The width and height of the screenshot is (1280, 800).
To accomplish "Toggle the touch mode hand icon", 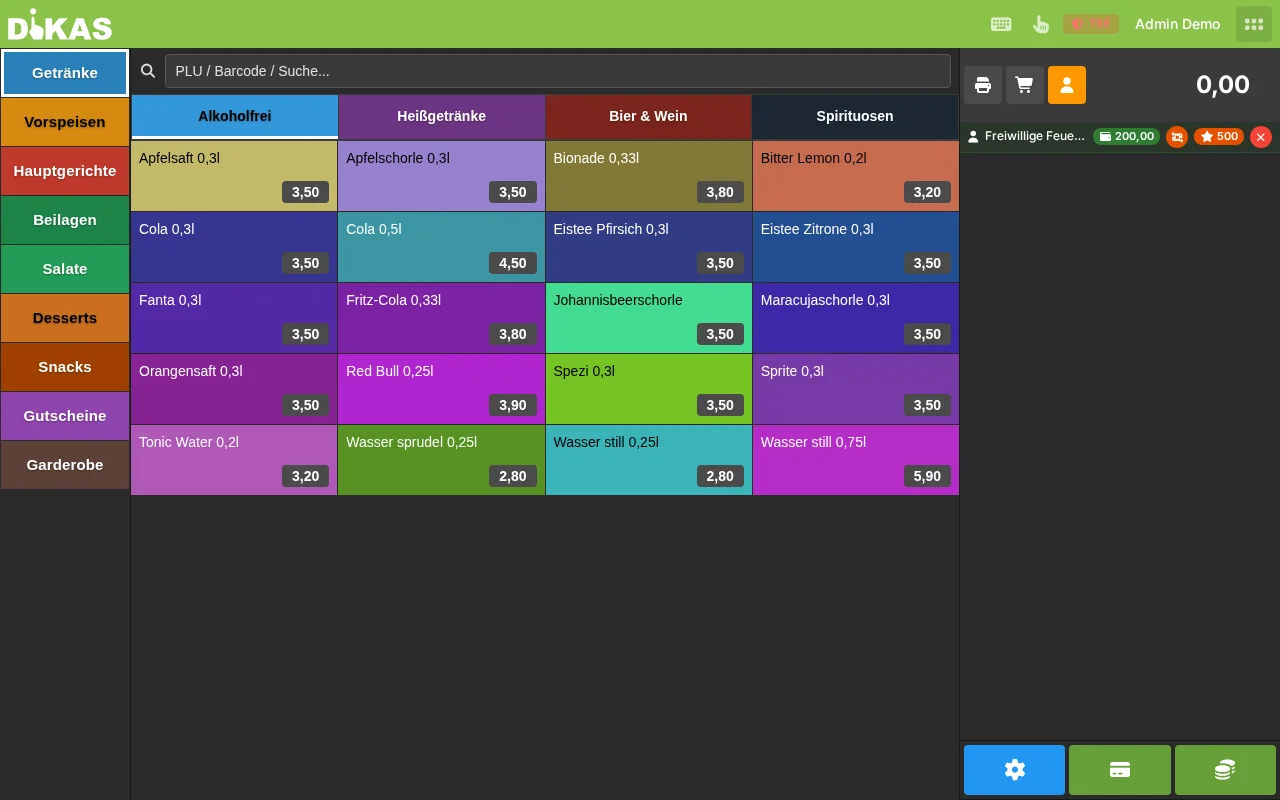I will 1040,24.
